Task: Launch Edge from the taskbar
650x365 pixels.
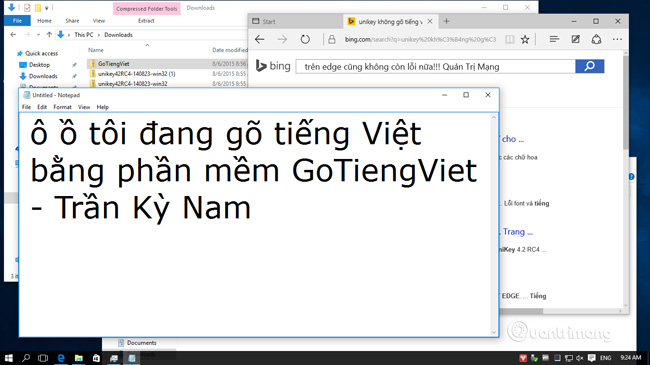Action: click(61, 358)
